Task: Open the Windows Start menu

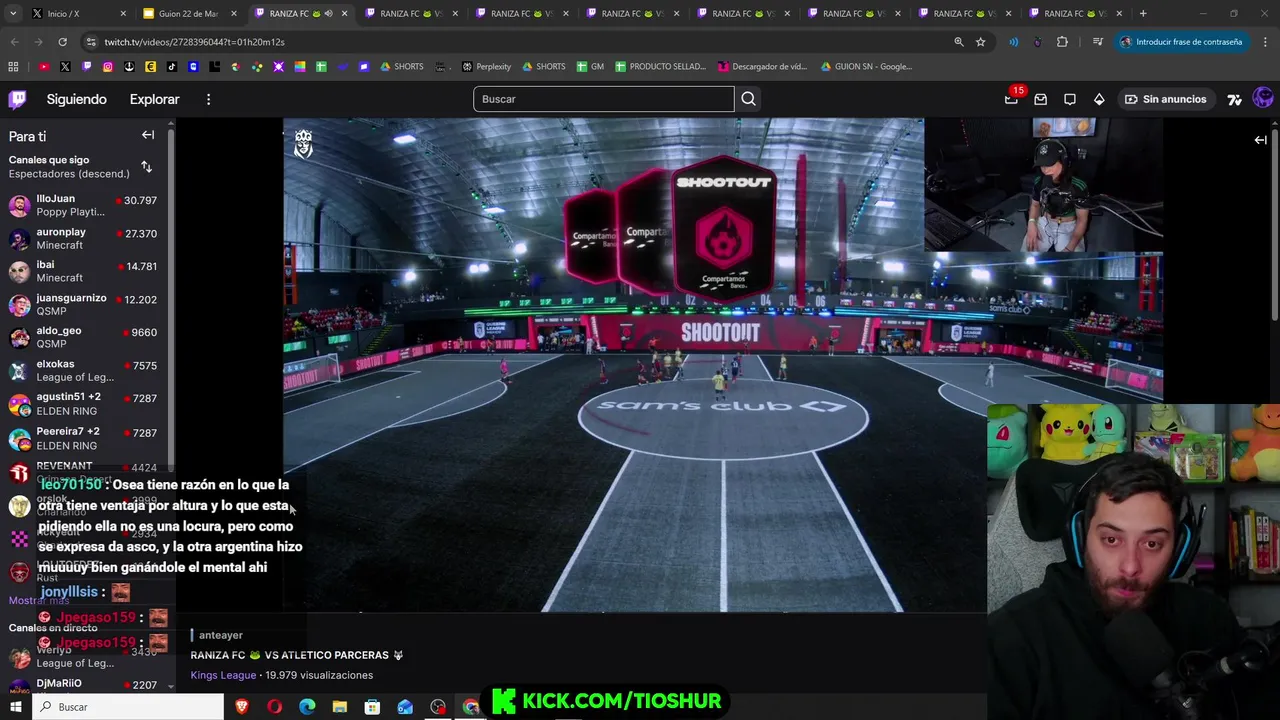Action: click(x=15, y=707)
